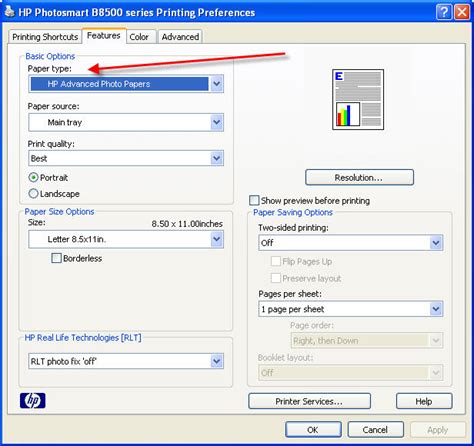Enable the Borderless checkbox
The width and height of the screenshot is (474, 446).
[x=56, y=258]
